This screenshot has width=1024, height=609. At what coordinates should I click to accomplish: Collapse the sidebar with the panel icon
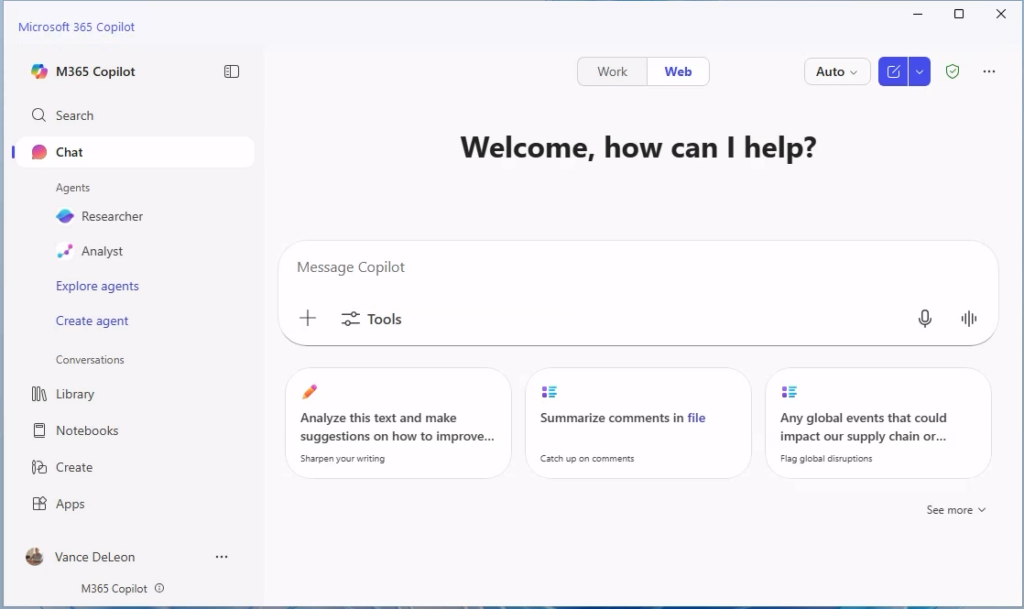point(231,72)
